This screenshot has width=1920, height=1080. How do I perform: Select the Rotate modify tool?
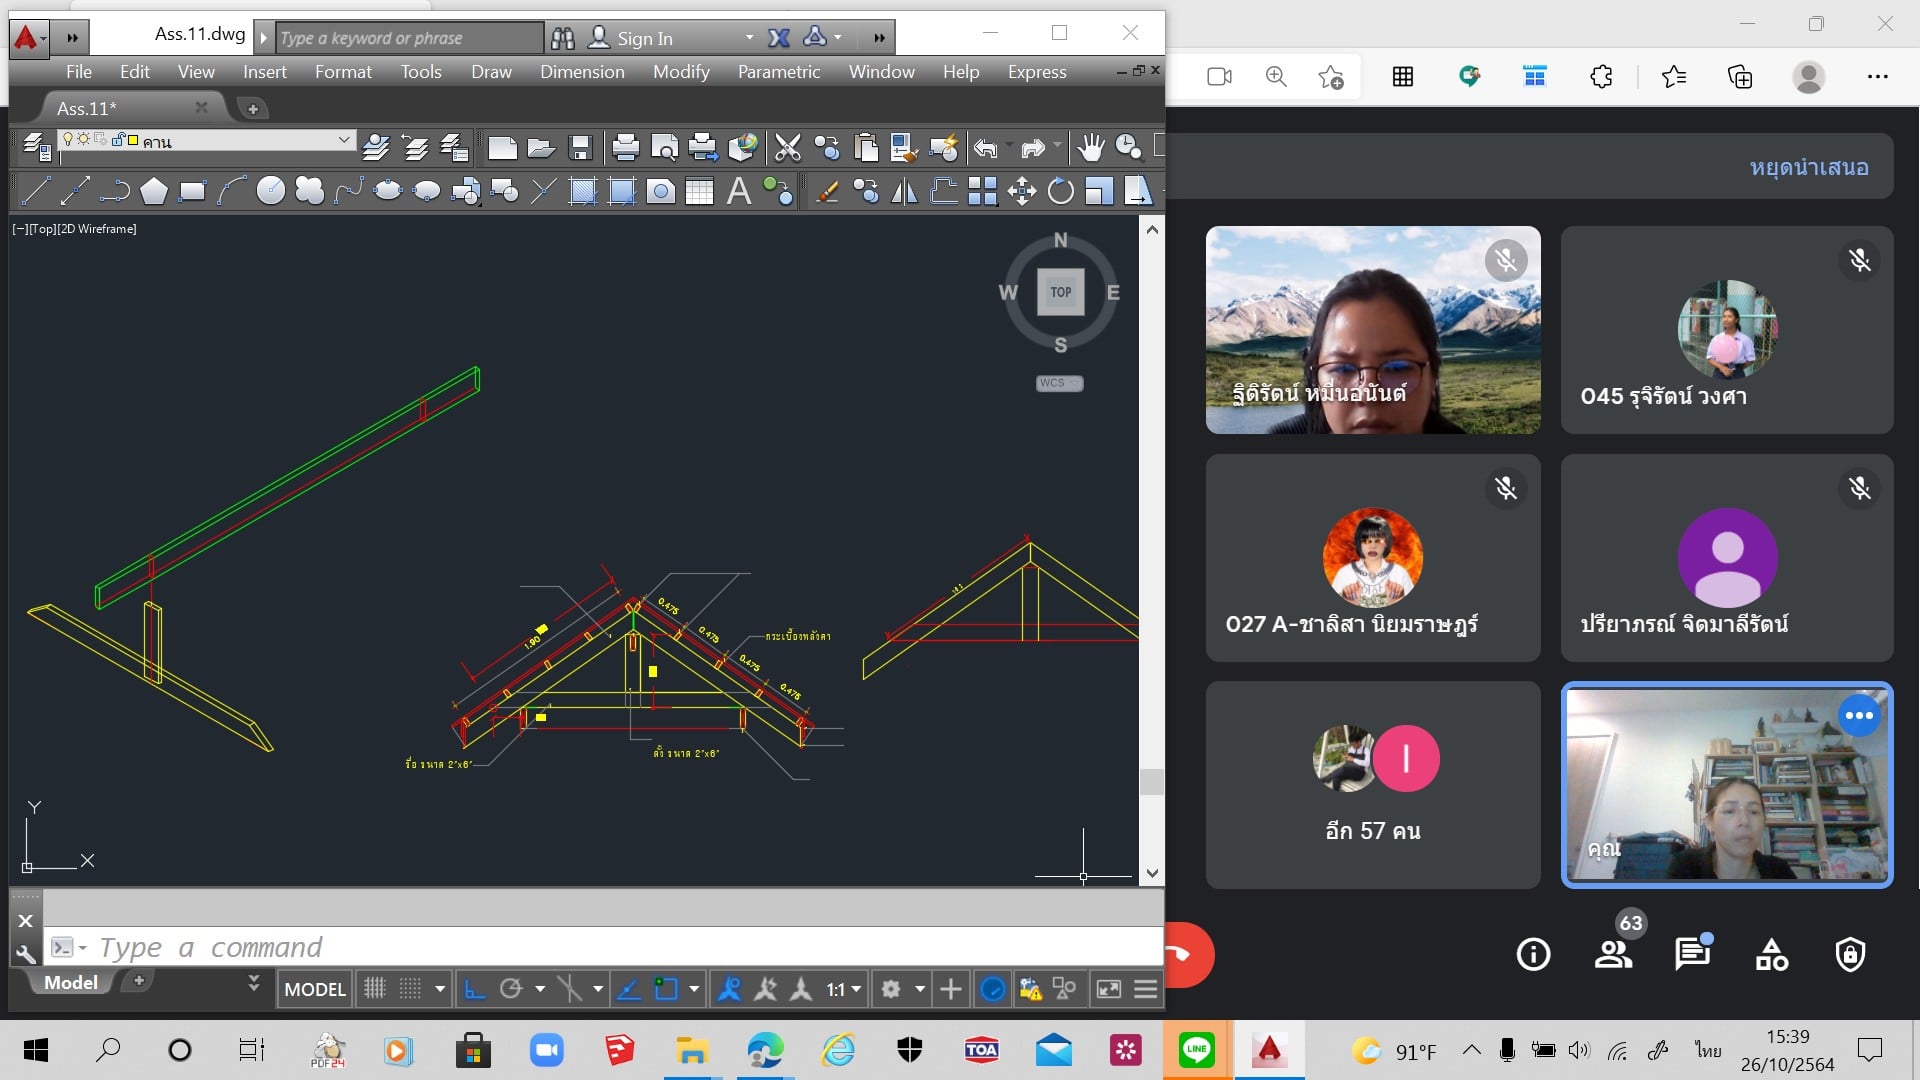coord(1060,190)
